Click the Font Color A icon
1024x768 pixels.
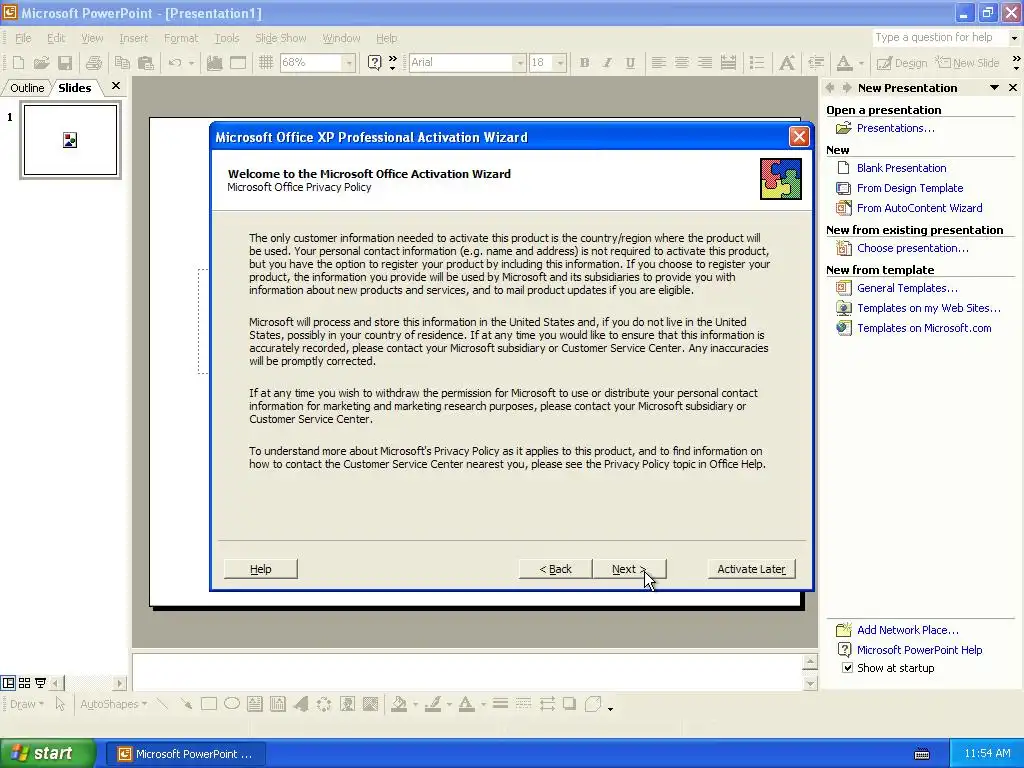coord(844,63)
